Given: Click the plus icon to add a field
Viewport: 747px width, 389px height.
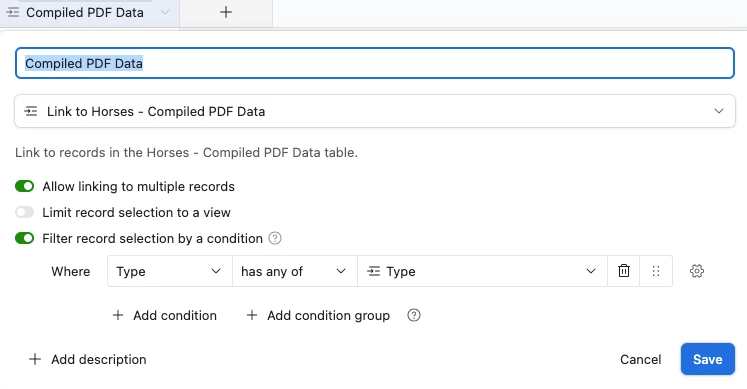Looking at the screenshot, I should (226, 12).
